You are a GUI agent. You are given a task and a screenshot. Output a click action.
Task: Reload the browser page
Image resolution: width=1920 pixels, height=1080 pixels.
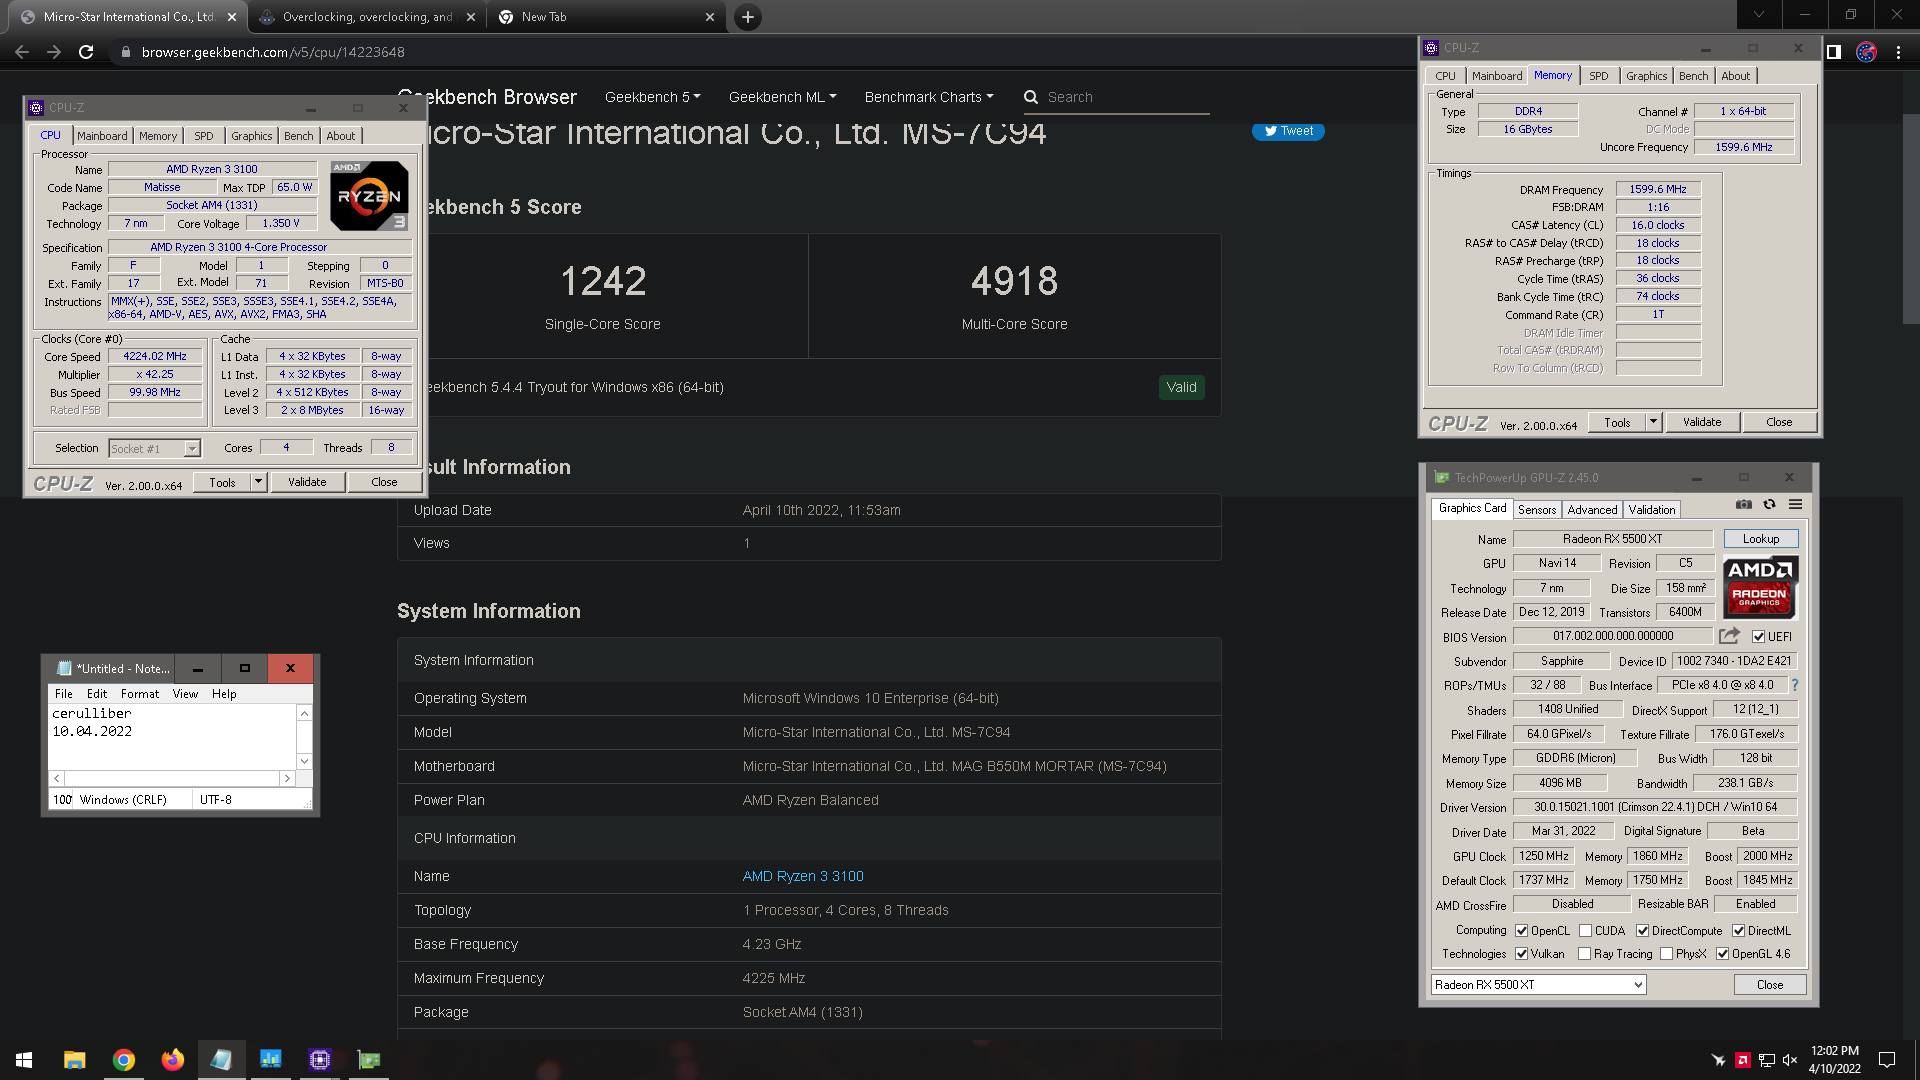pos(86,52)
